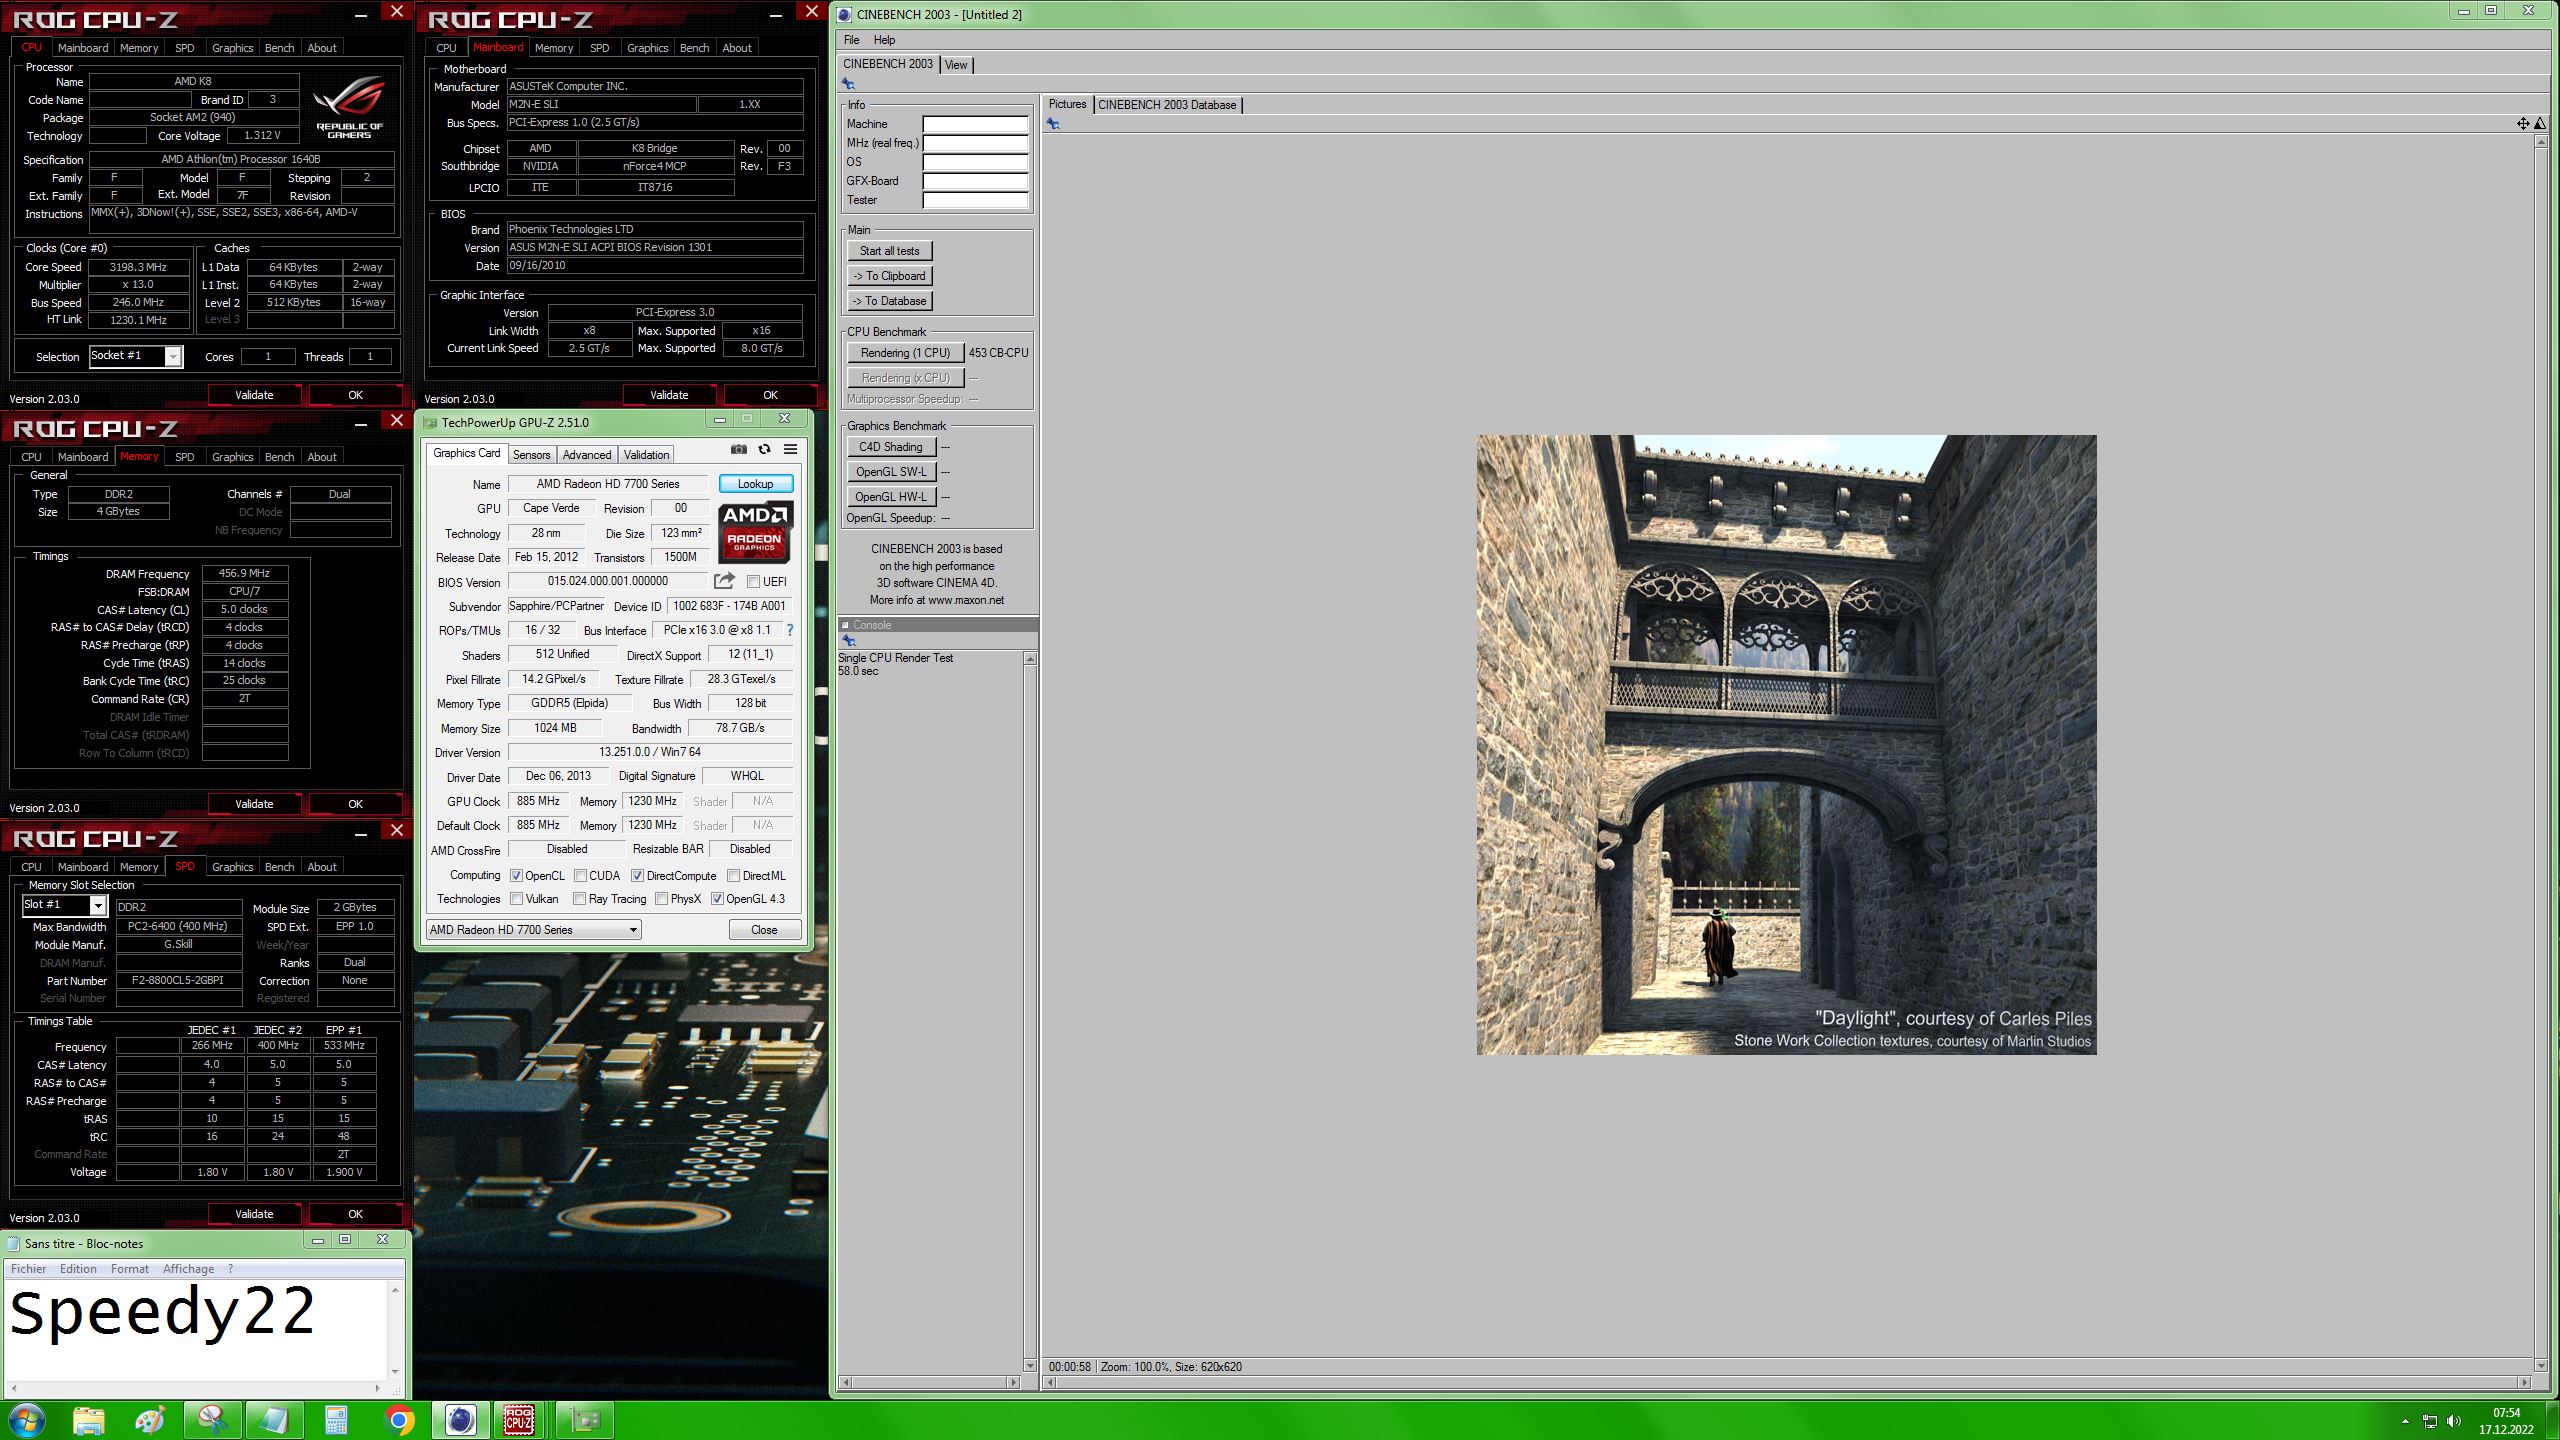This screenshot has height=1440, width=2560.
Task: Show hidden tray icons arrow
Action: (x=2405, y=1421)
